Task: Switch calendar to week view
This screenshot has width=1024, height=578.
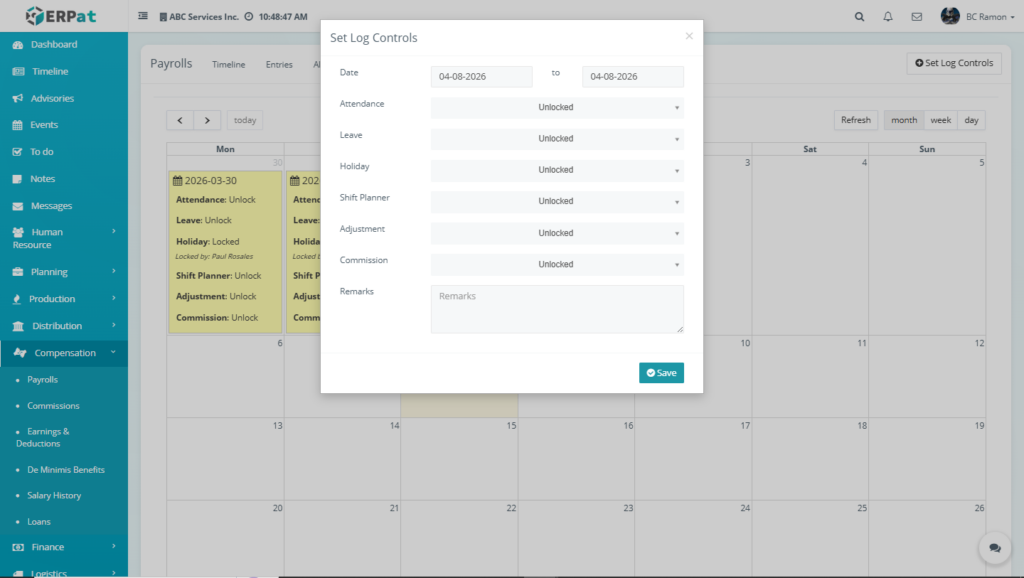Action: (940, 120)
